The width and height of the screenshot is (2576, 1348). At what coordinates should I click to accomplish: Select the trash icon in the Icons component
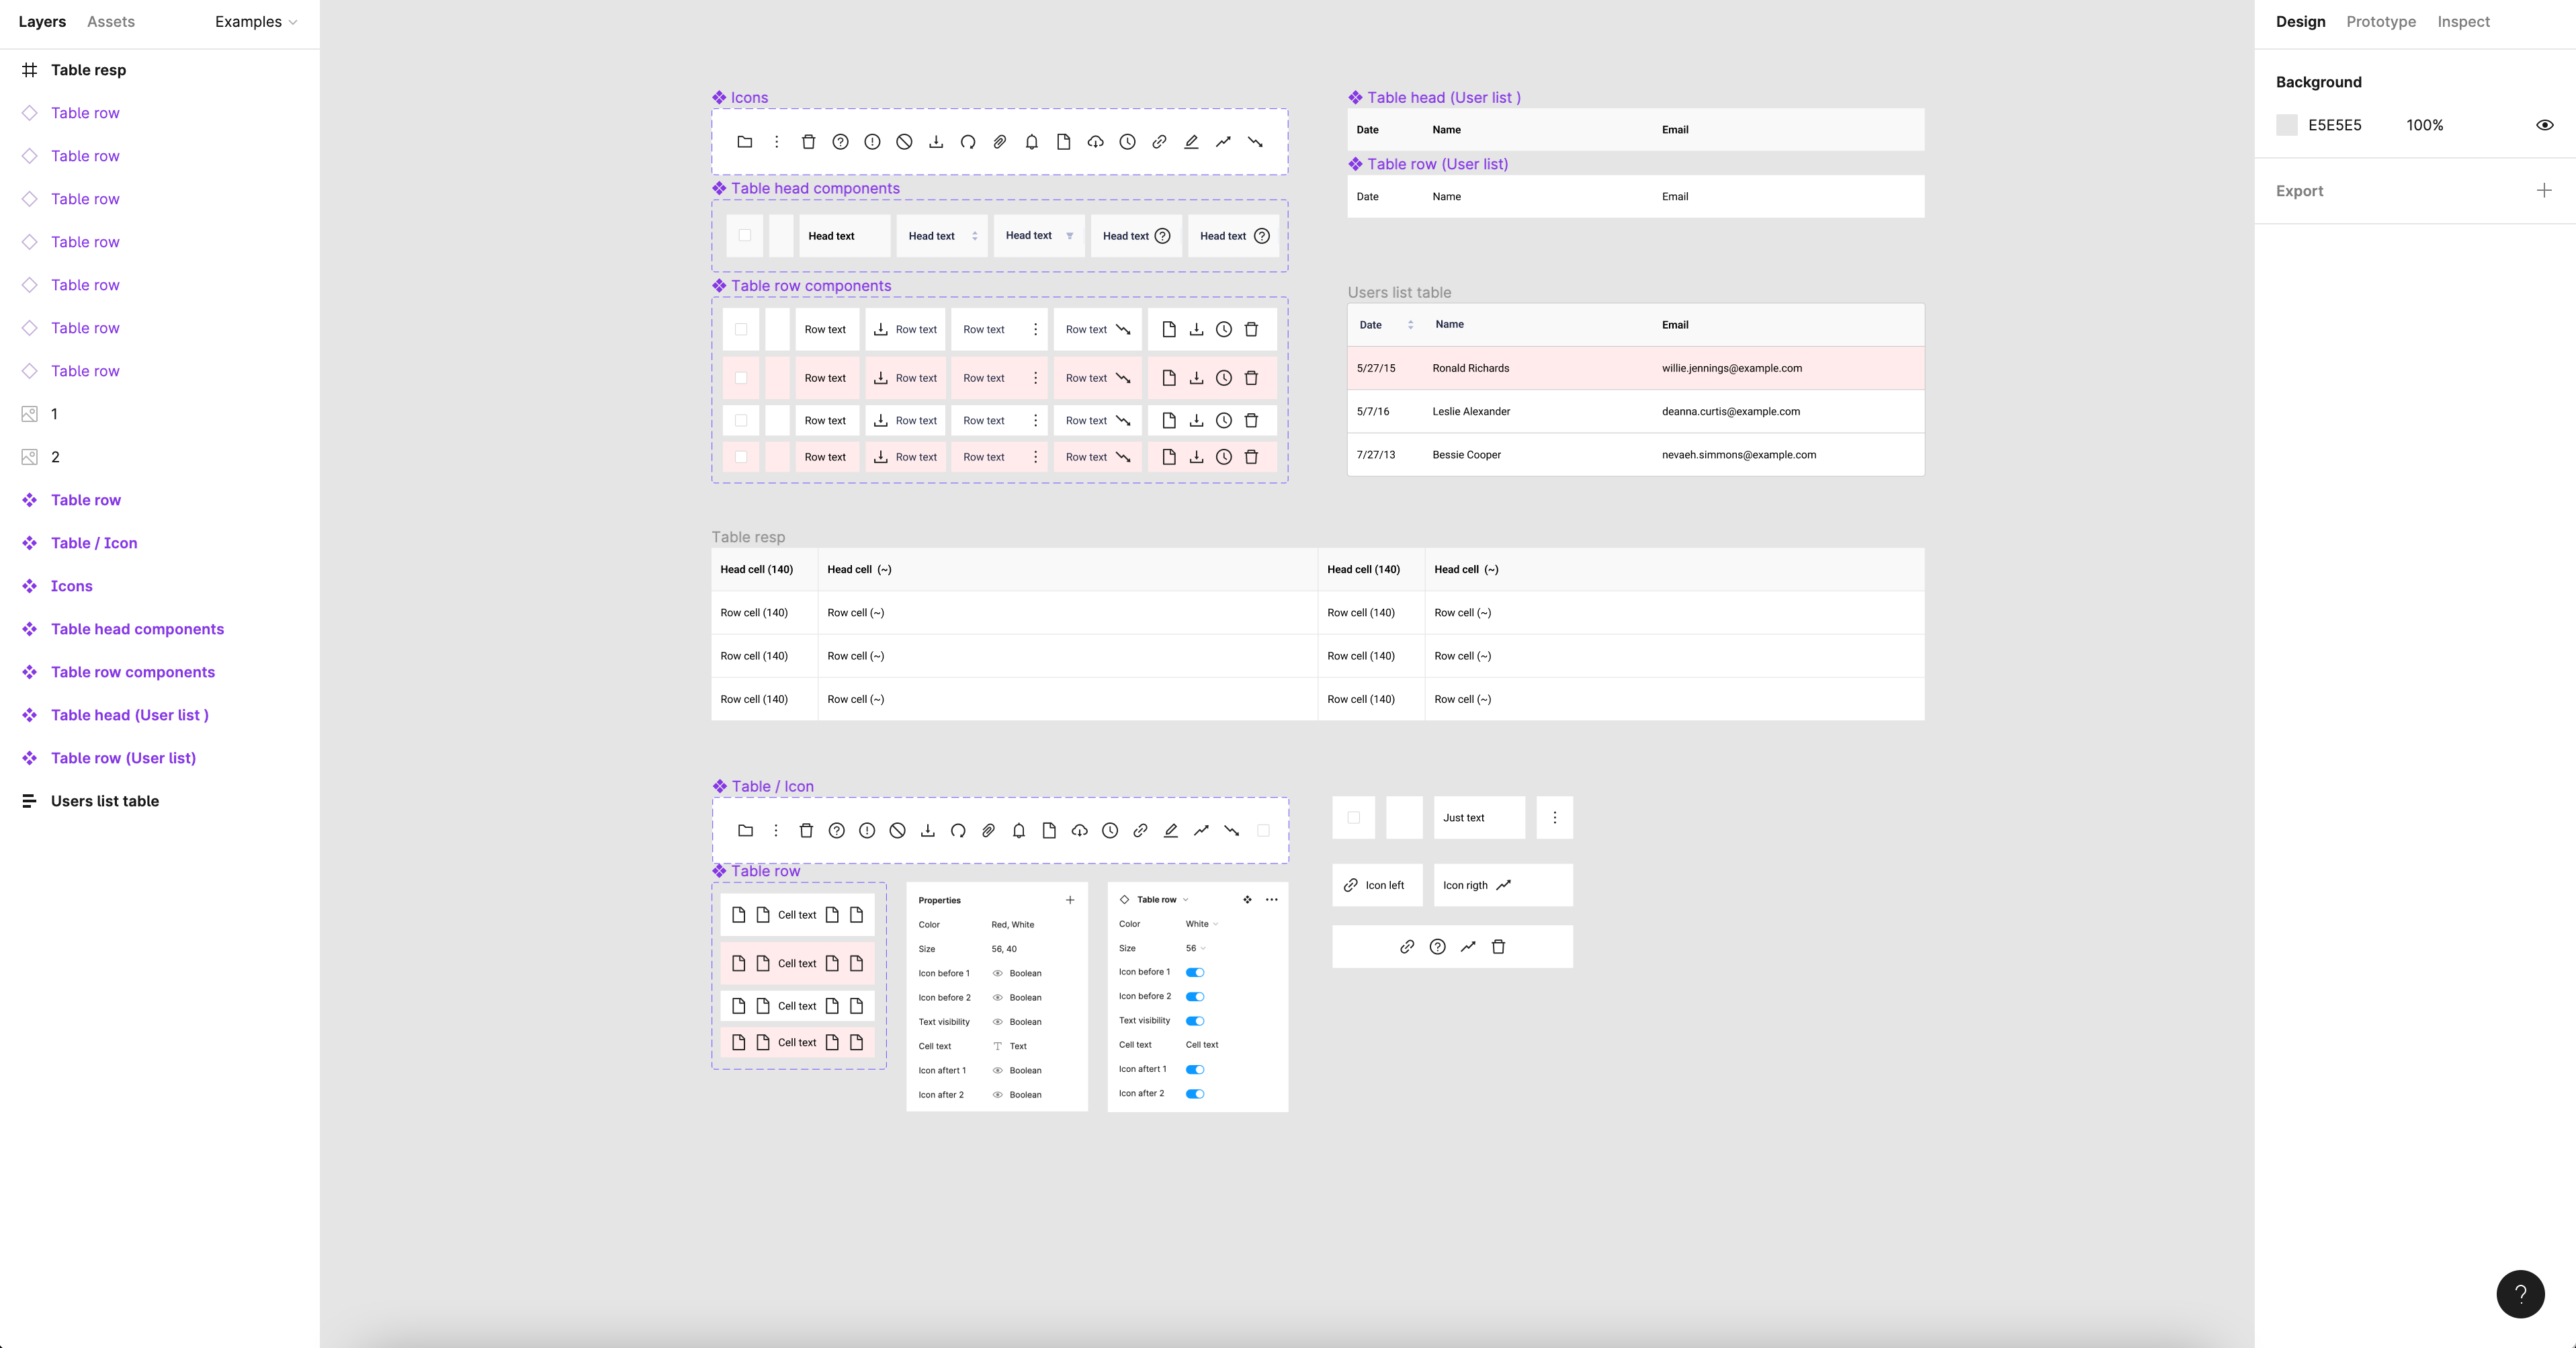[x=808, y=142]
